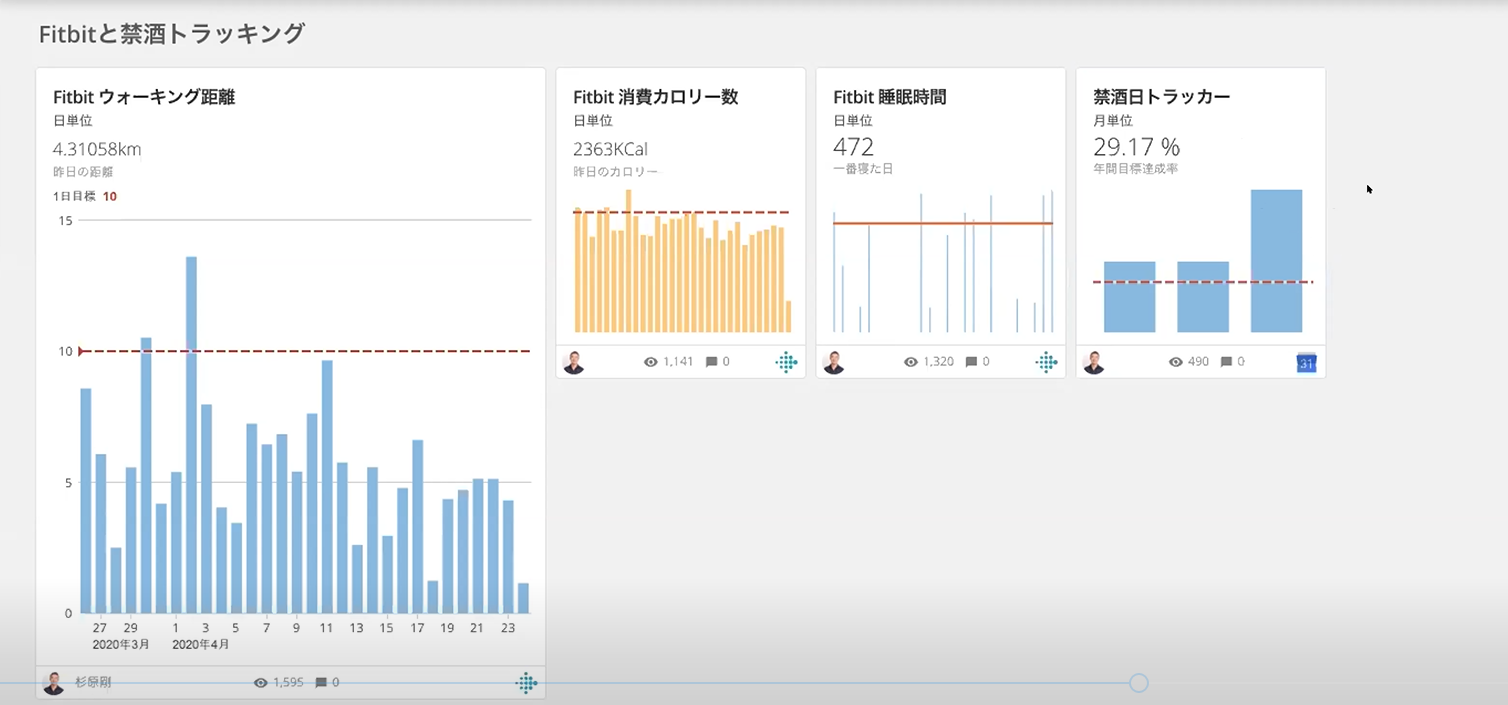Click user avatar on calories card
1508x705 pixels.
click(573, 362)
